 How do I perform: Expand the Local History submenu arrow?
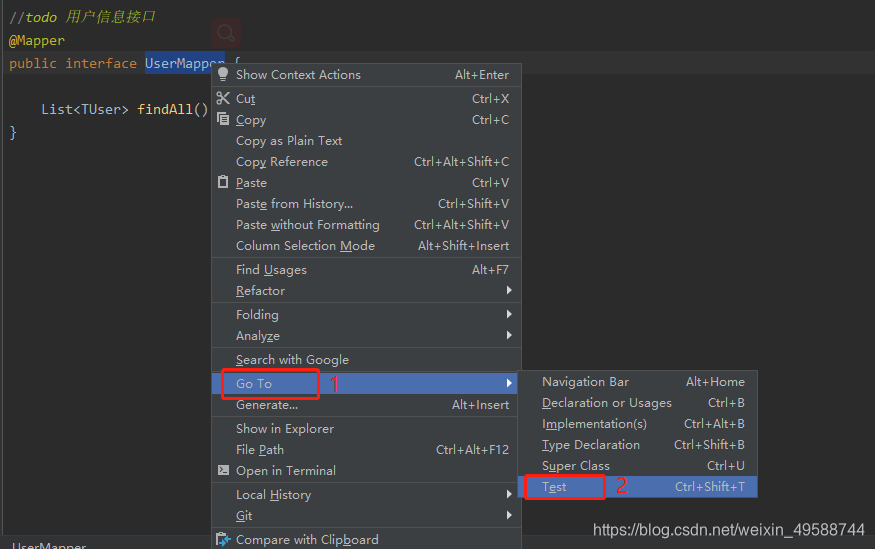point(509,494)
